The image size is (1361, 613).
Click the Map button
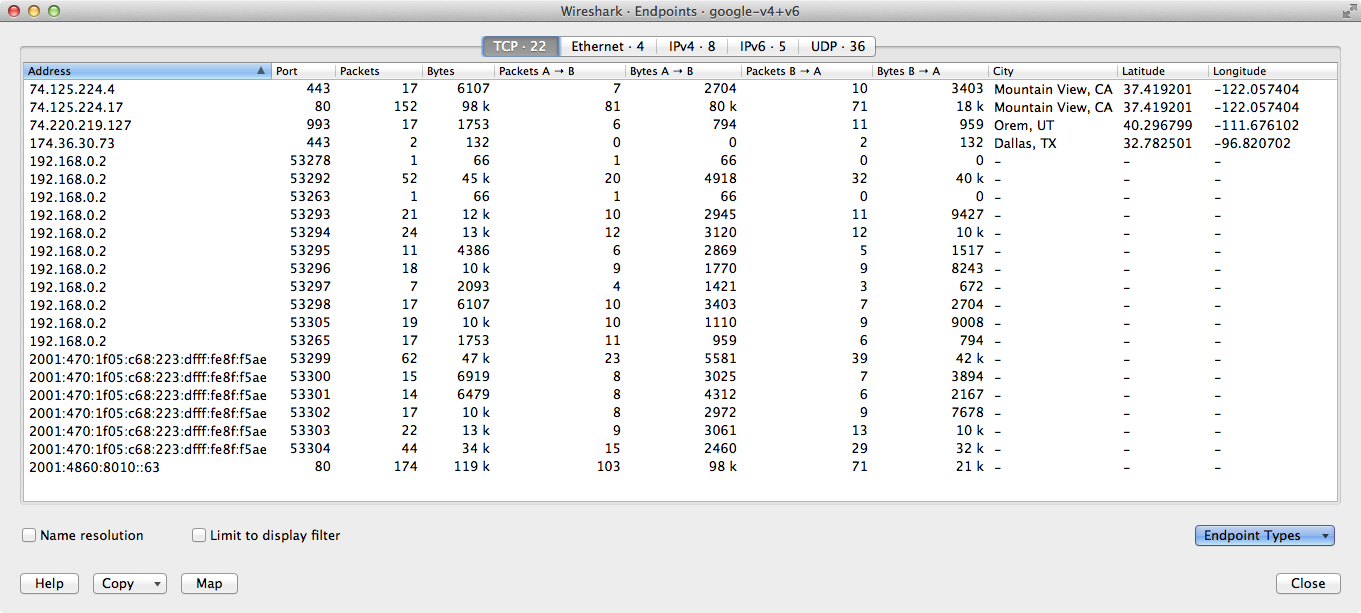pos(209,584)
